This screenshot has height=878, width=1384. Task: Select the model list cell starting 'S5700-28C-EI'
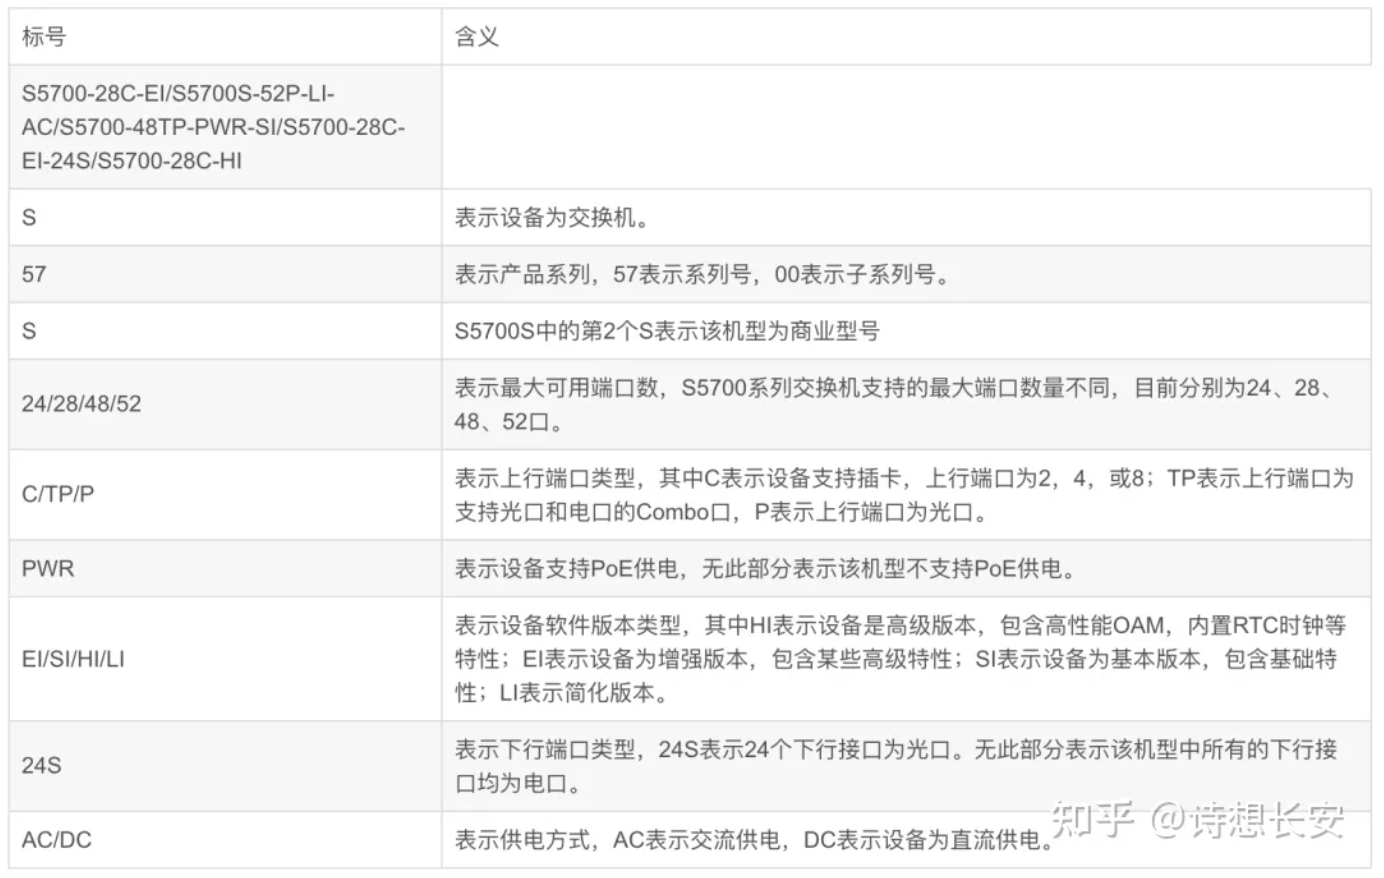tap(225, 127)
